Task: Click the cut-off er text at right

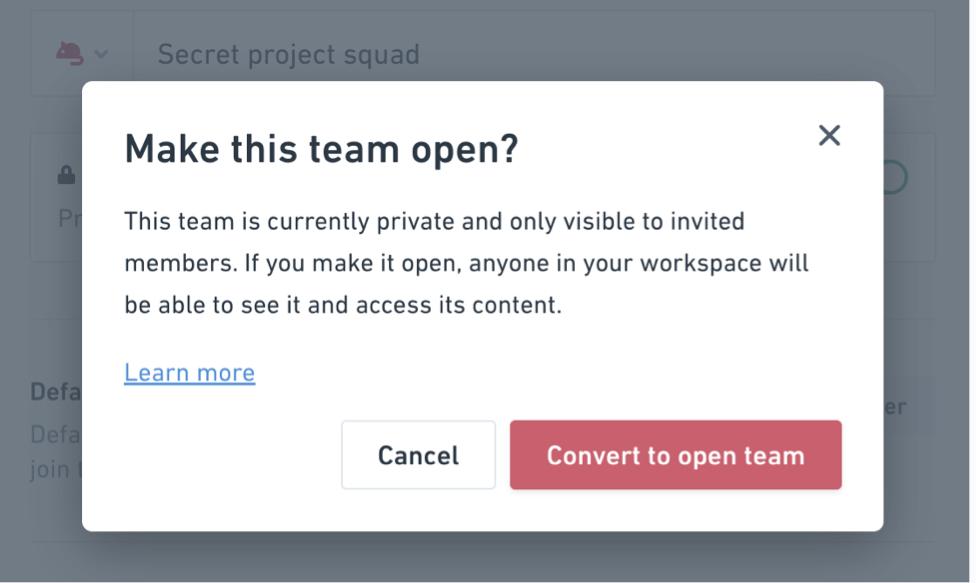Action: 894,407
